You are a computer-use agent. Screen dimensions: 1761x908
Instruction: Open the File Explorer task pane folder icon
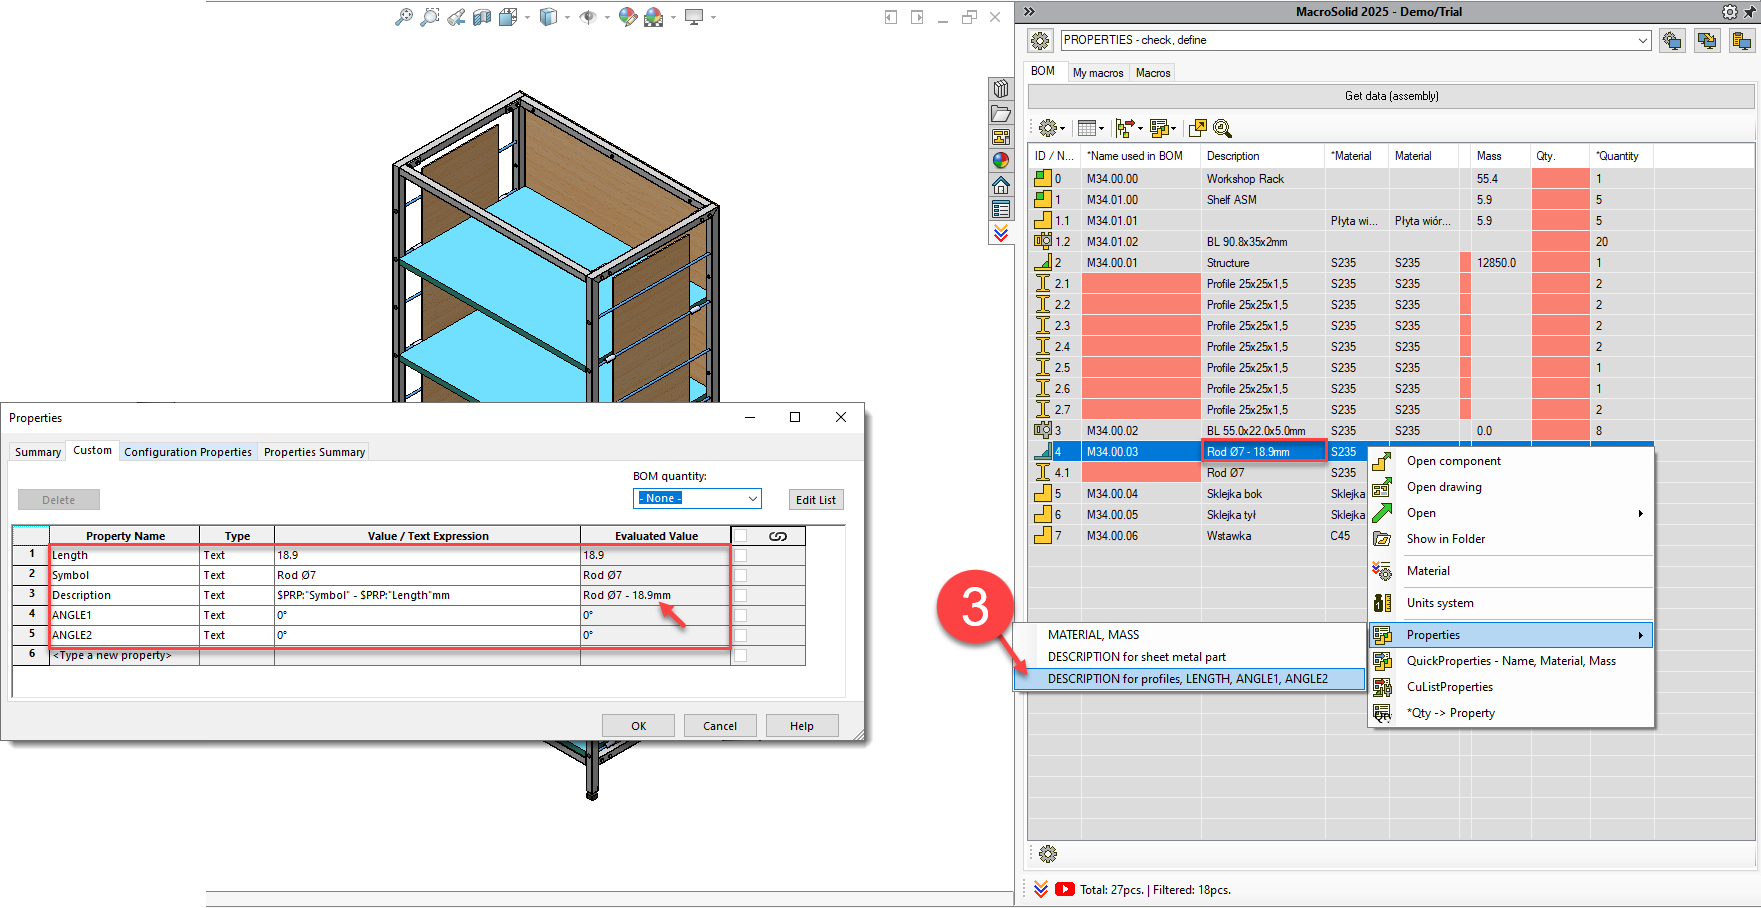click(1001, 113)
